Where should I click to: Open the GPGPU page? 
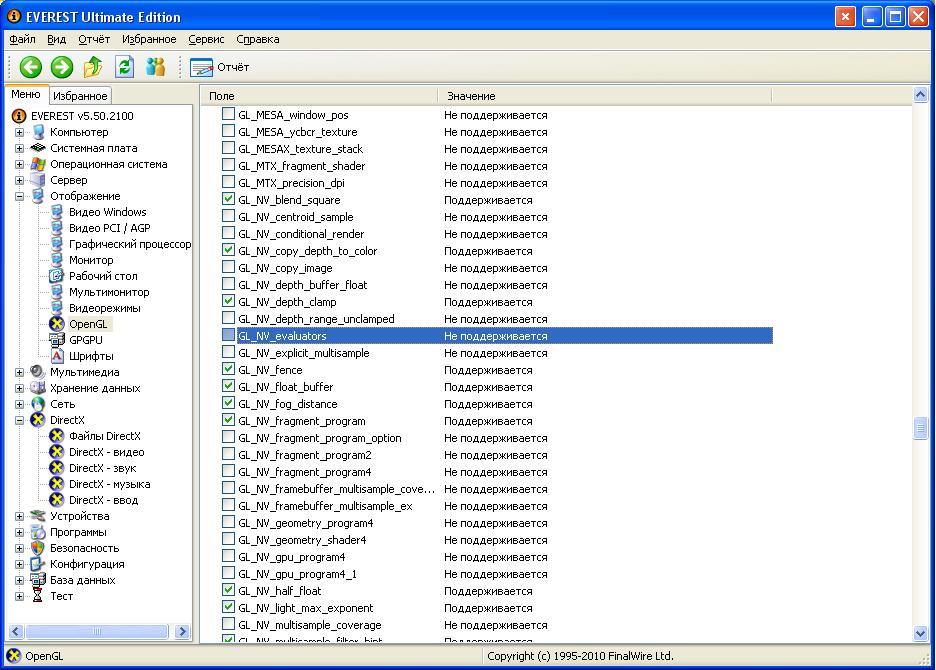coord(87,339)
